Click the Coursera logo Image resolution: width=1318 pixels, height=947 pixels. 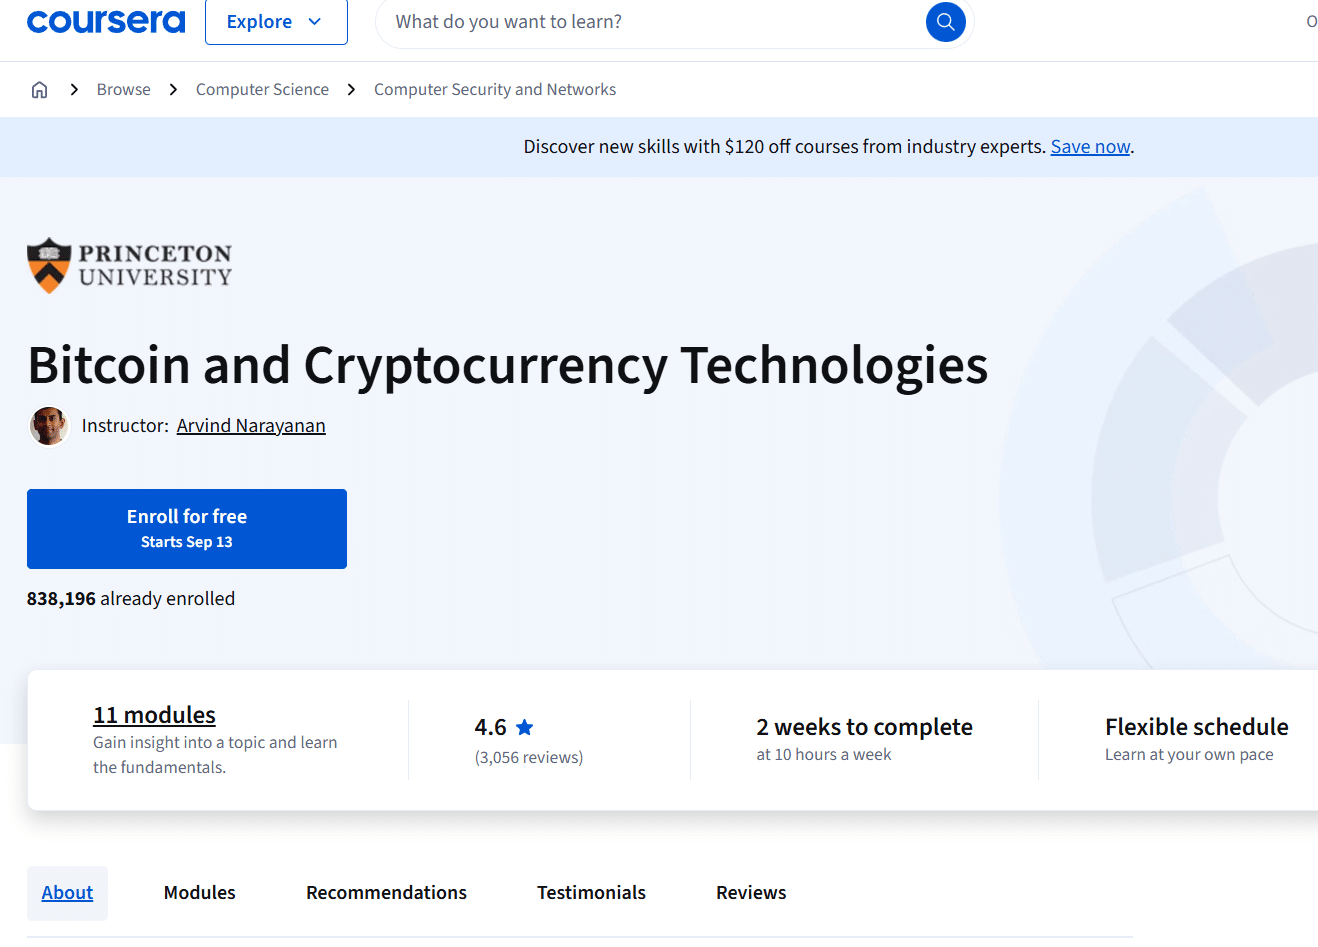point(106,21)
